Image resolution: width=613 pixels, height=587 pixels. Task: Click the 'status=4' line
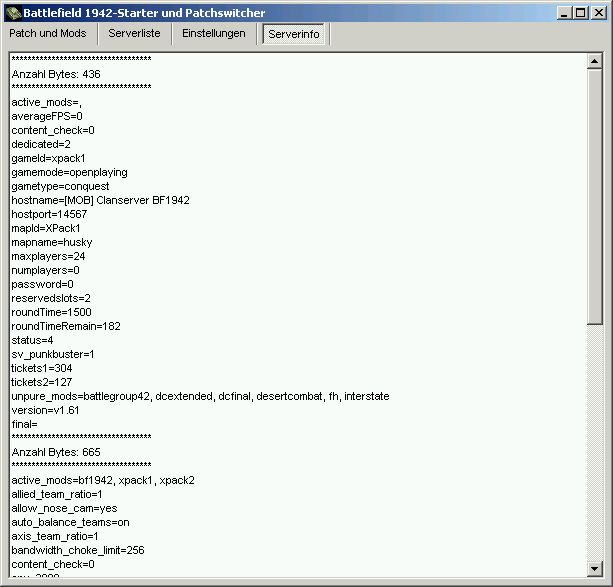pos(32,340)
